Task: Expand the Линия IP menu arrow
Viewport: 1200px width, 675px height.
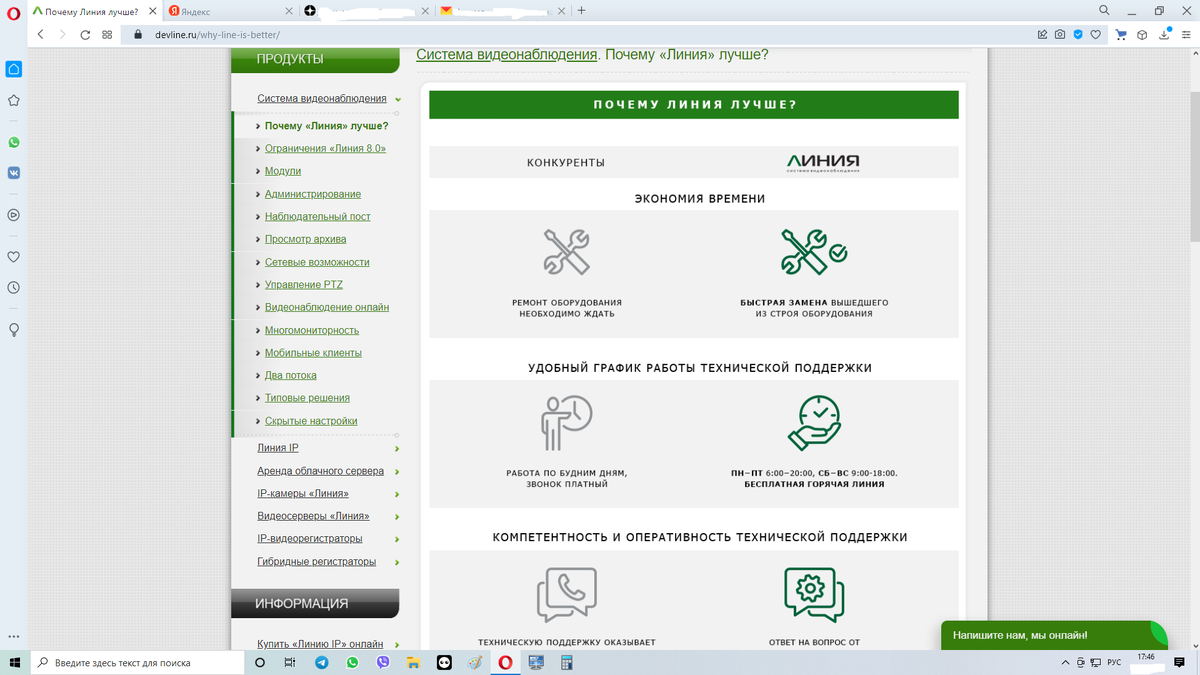Action: pyautogui.click(x=397, y=449)
